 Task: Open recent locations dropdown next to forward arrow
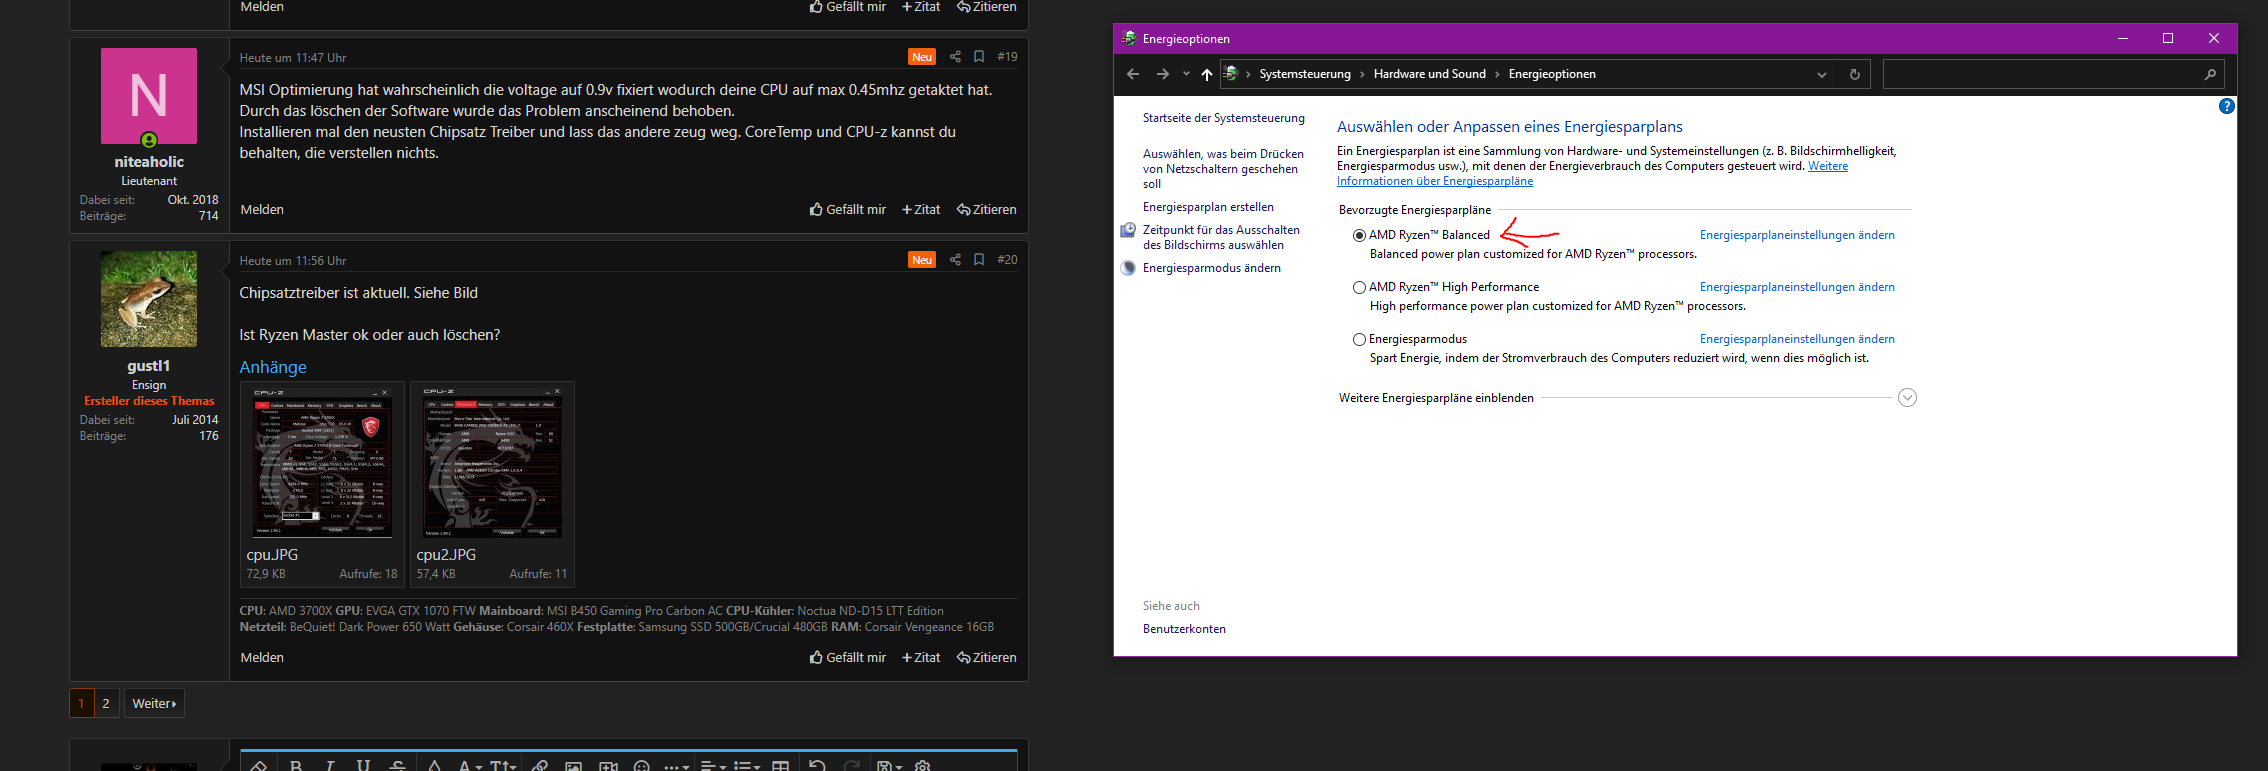pyautogui.click(x=1186, y=74)
